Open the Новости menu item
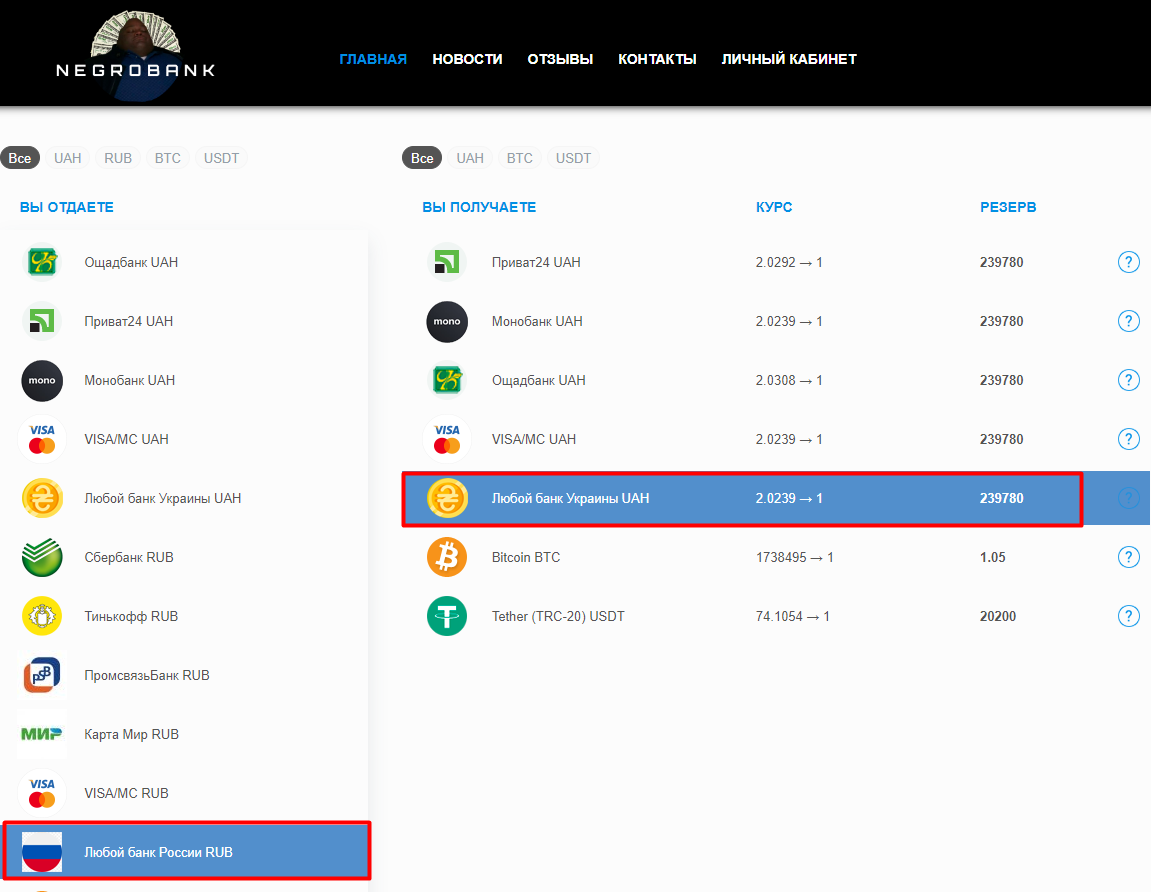The image size is (1151, 892). click(x=467, y=59)
